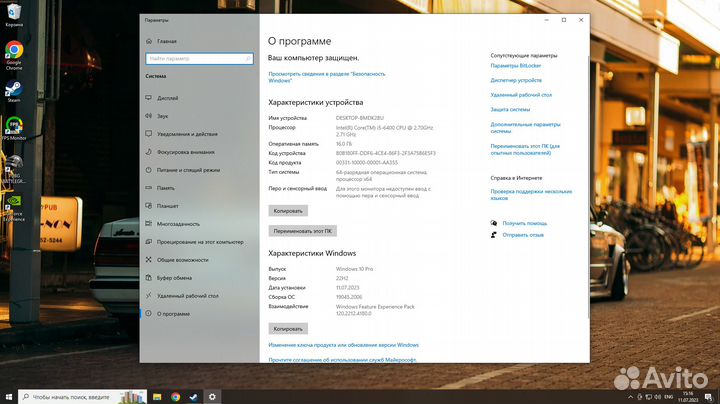This screenshot has width=720, height=404.
Task: Click the Settings gear on the taskbar
Action: point(212,397)
